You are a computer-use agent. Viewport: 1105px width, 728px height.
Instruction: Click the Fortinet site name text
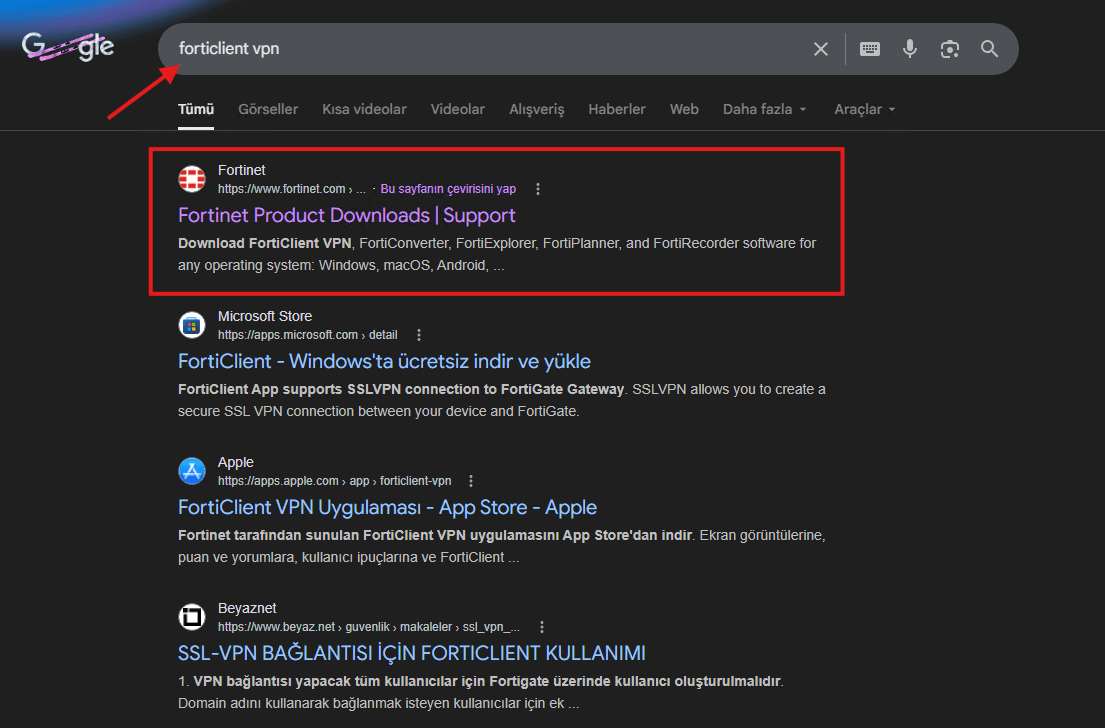242,170
